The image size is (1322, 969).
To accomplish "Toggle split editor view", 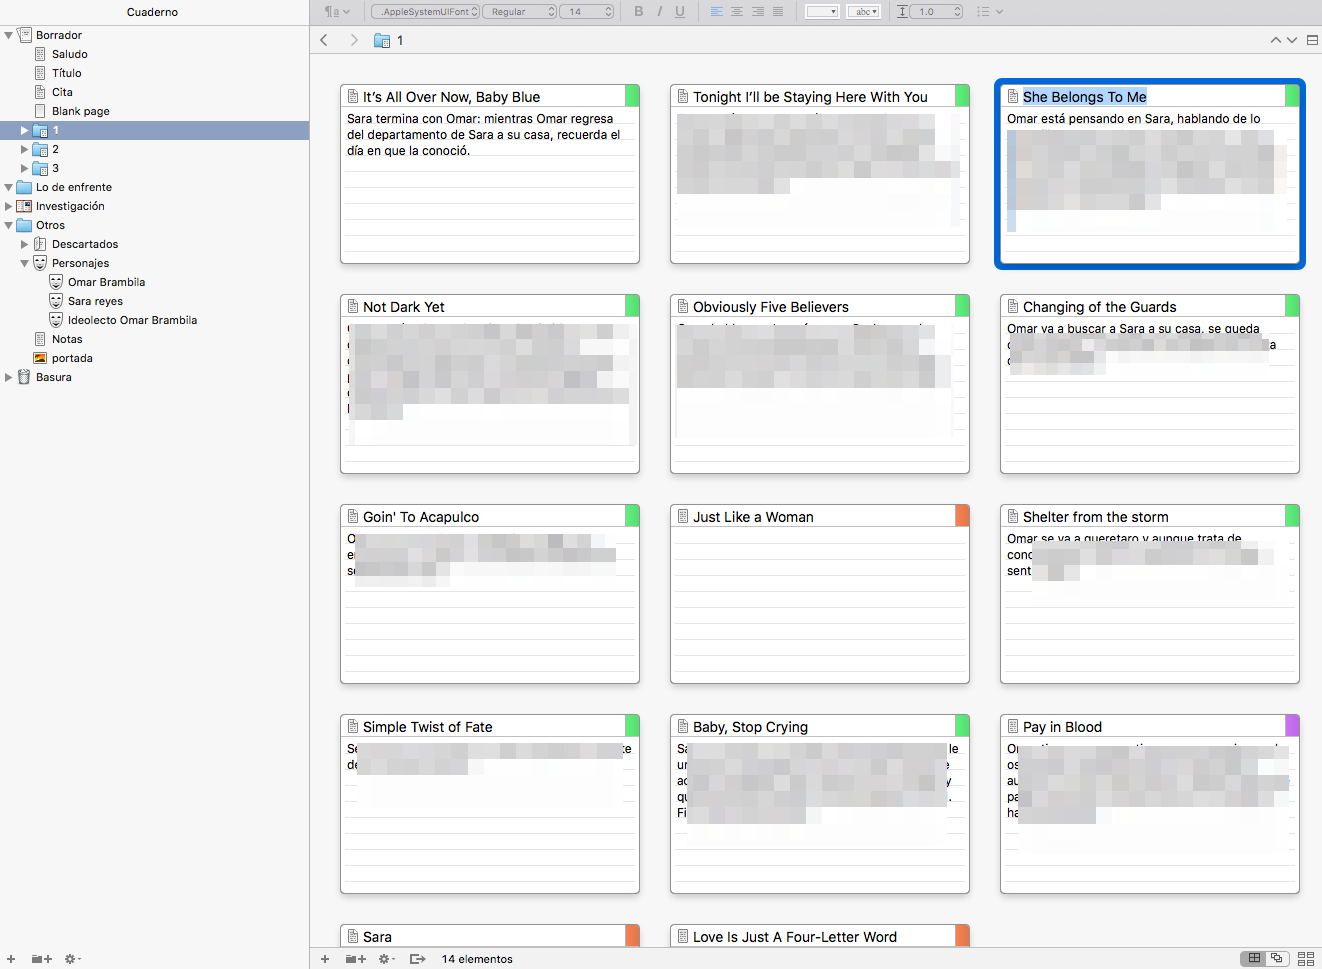I will 1312,40.
